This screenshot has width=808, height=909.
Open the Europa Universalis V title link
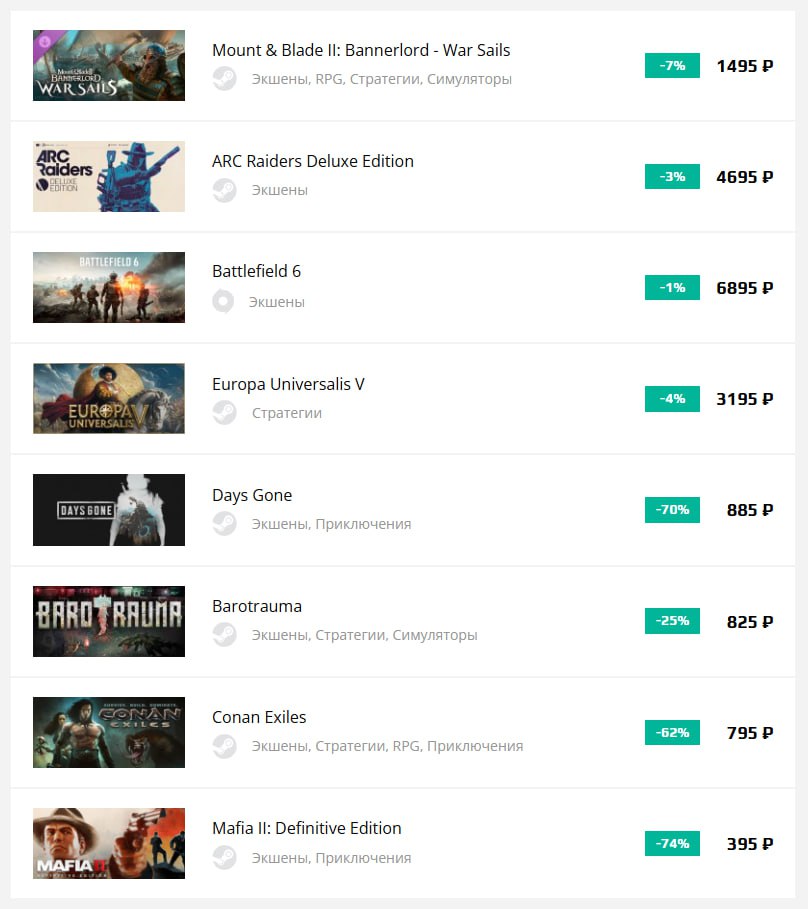(x=288, y=384)
